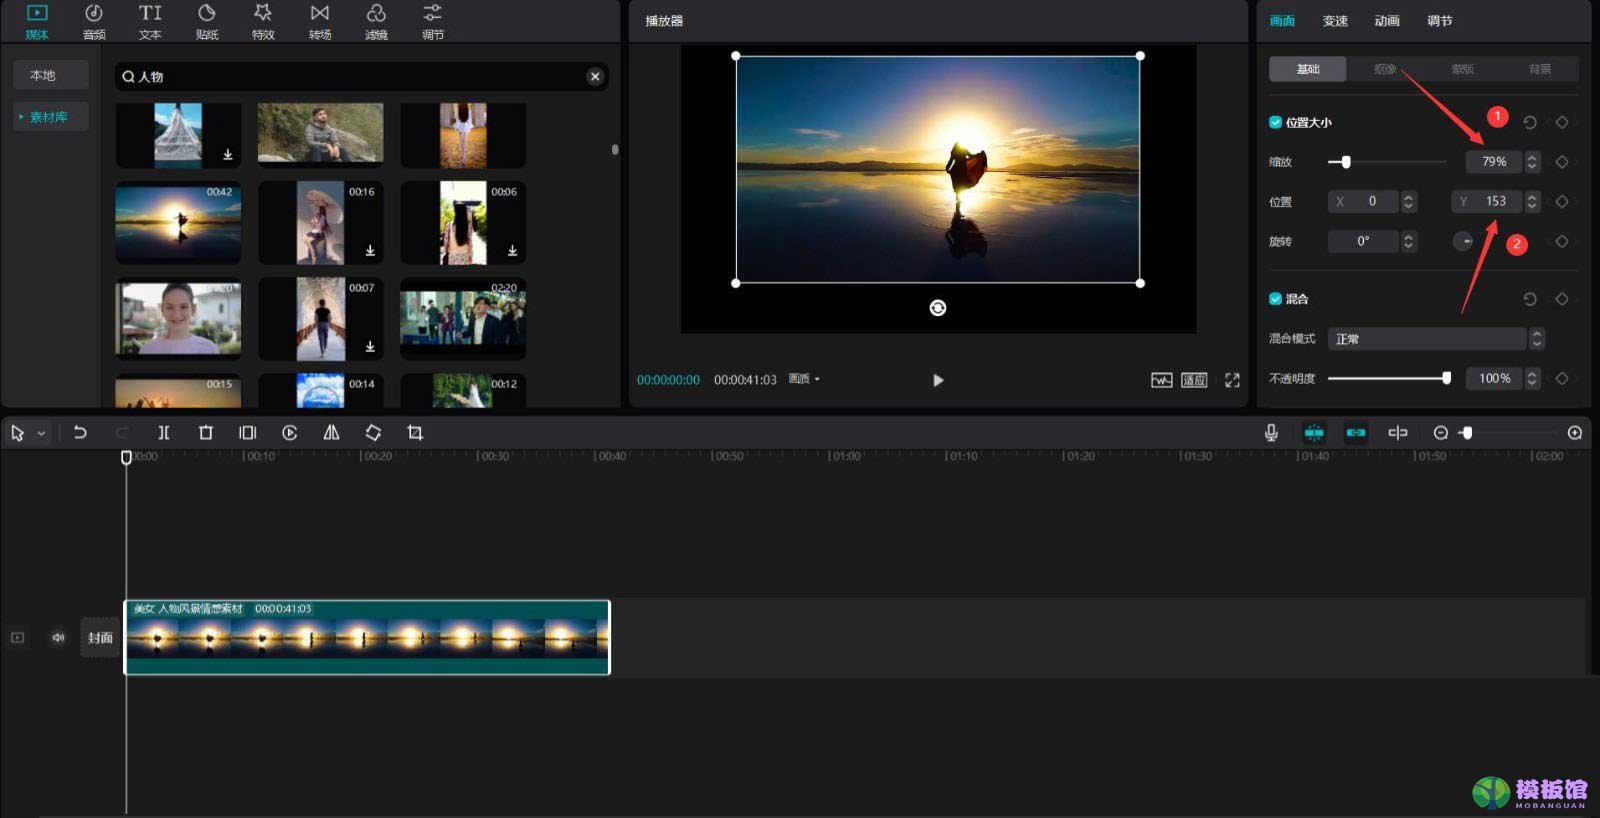Screen dimensions: 1600x818
Task: Show the waveform scope in player
Action: (x=1161, y=380)
